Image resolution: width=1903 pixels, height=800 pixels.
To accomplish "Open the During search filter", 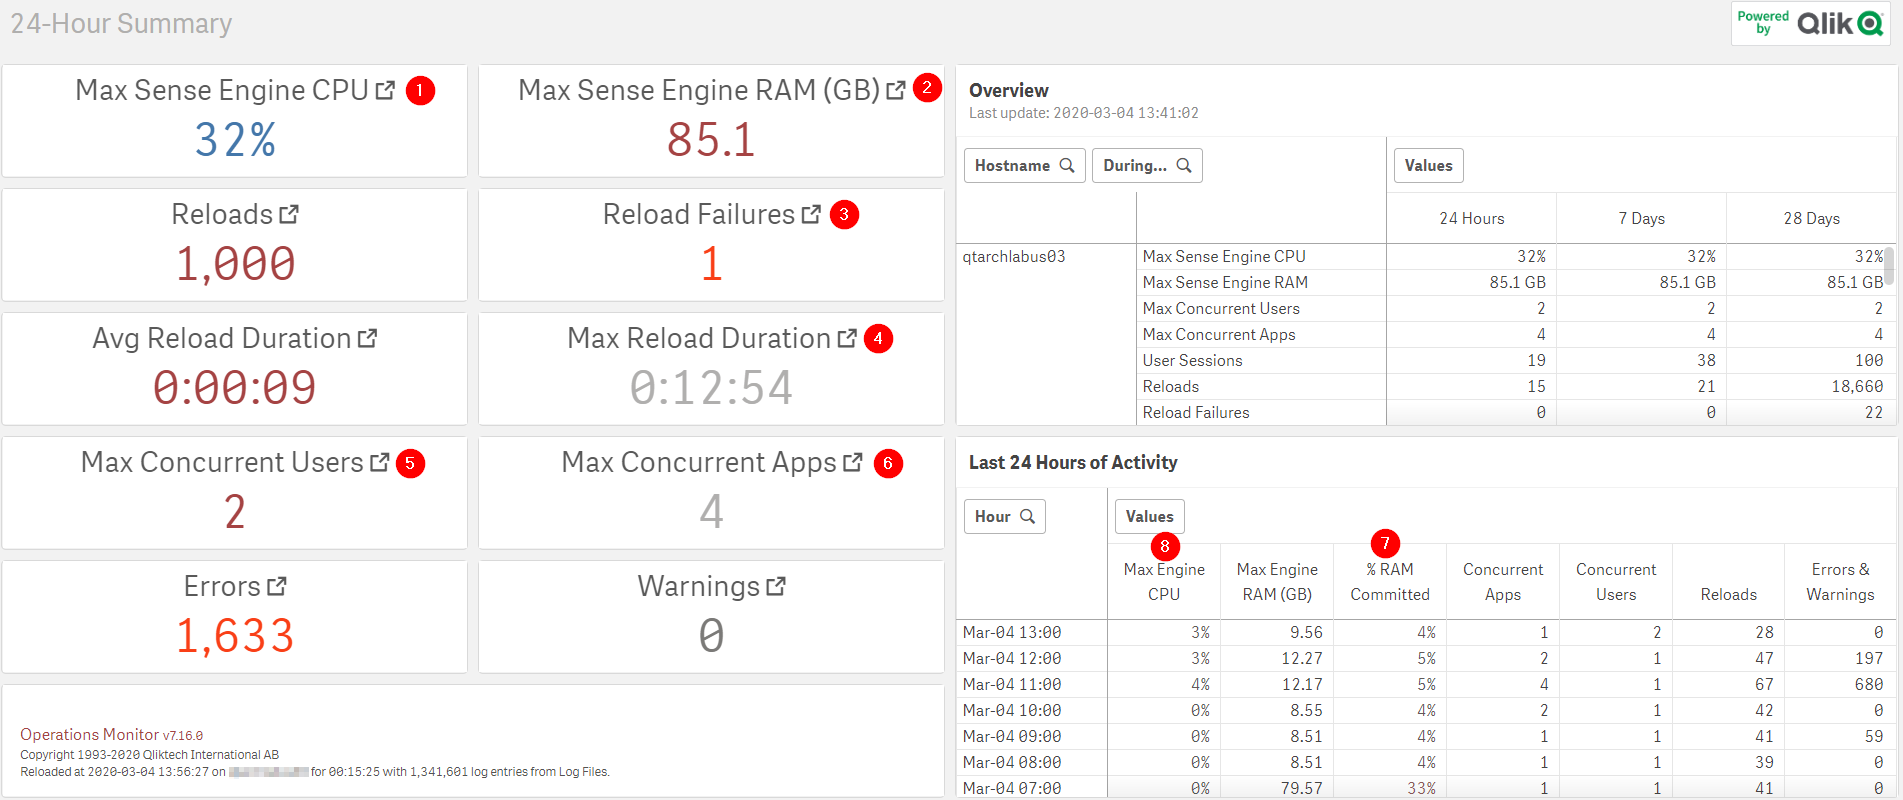I will click(1147, 166).
